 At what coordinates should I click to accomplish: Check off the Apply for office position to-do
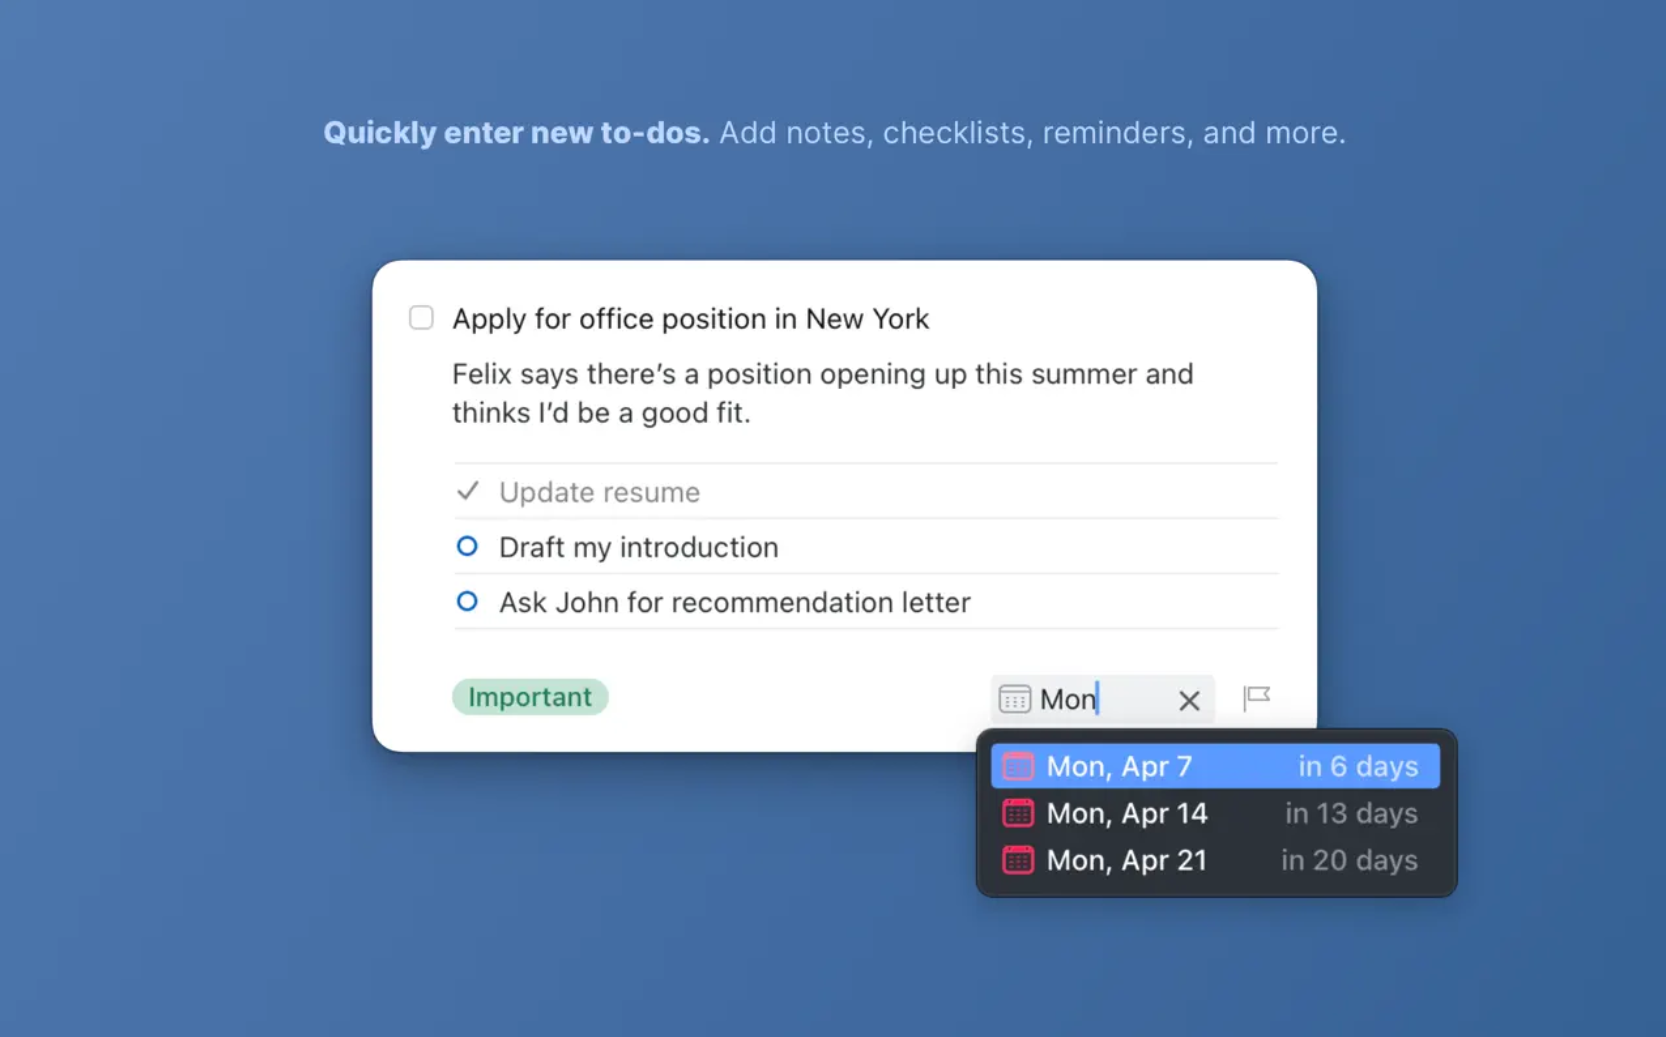[421, 318]
